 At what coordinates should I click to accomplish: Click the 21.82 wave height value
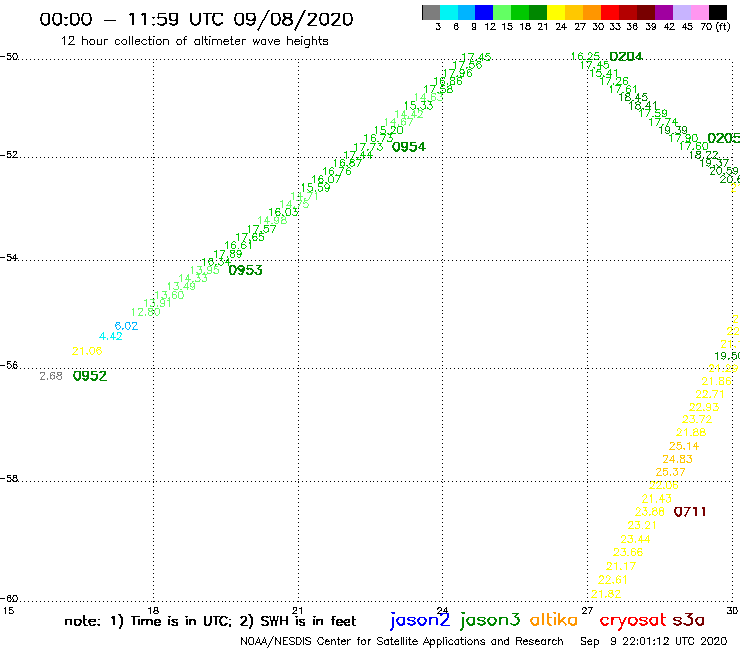pos(606,594)
